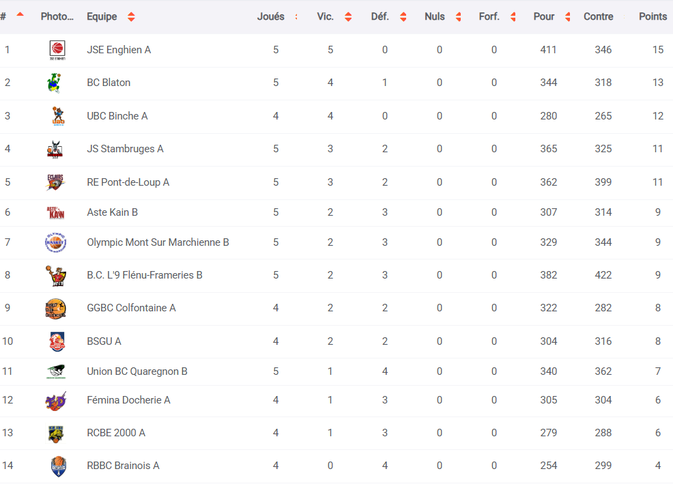Click Fémina Docherie A's Pour value 305
Image resolution: width=673 pixels, height=495 pixels.
tap(549, 400)
